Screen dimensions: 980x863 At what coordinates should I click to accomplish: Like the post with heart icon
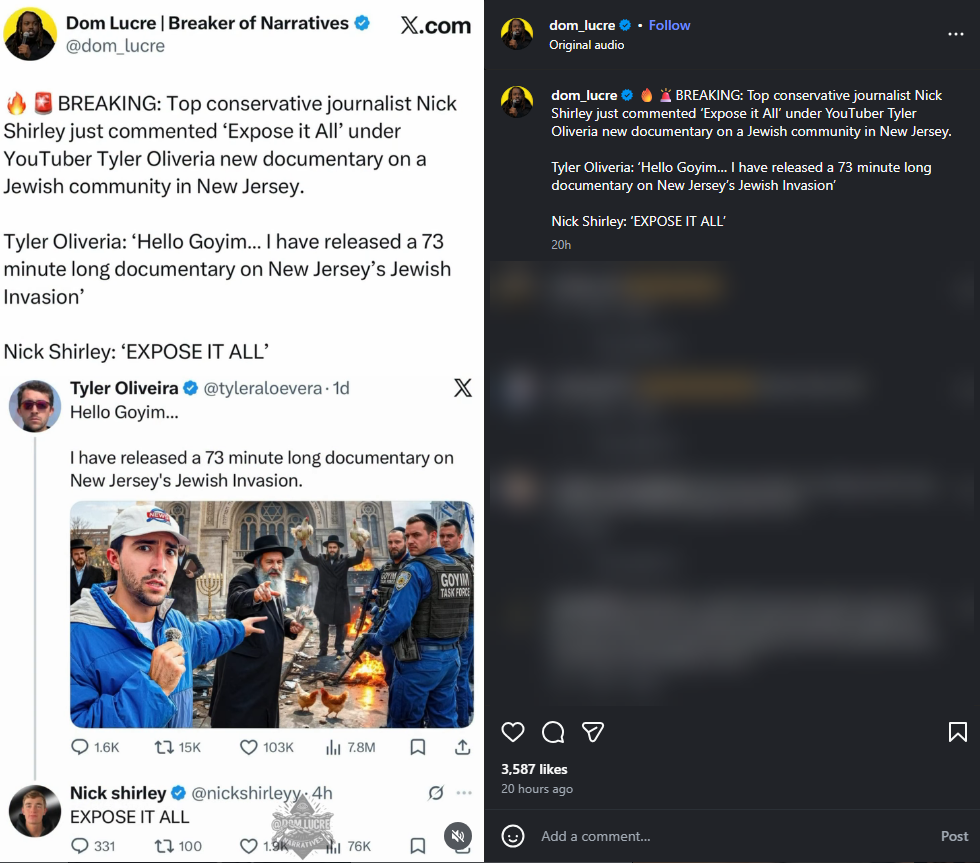point(513,732)
